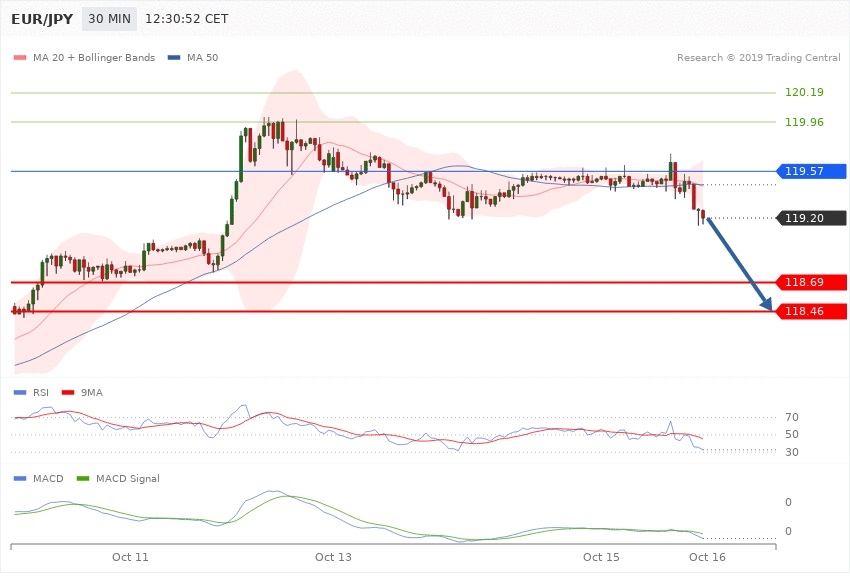Select the Oct 15 date label

coord(602,555)
